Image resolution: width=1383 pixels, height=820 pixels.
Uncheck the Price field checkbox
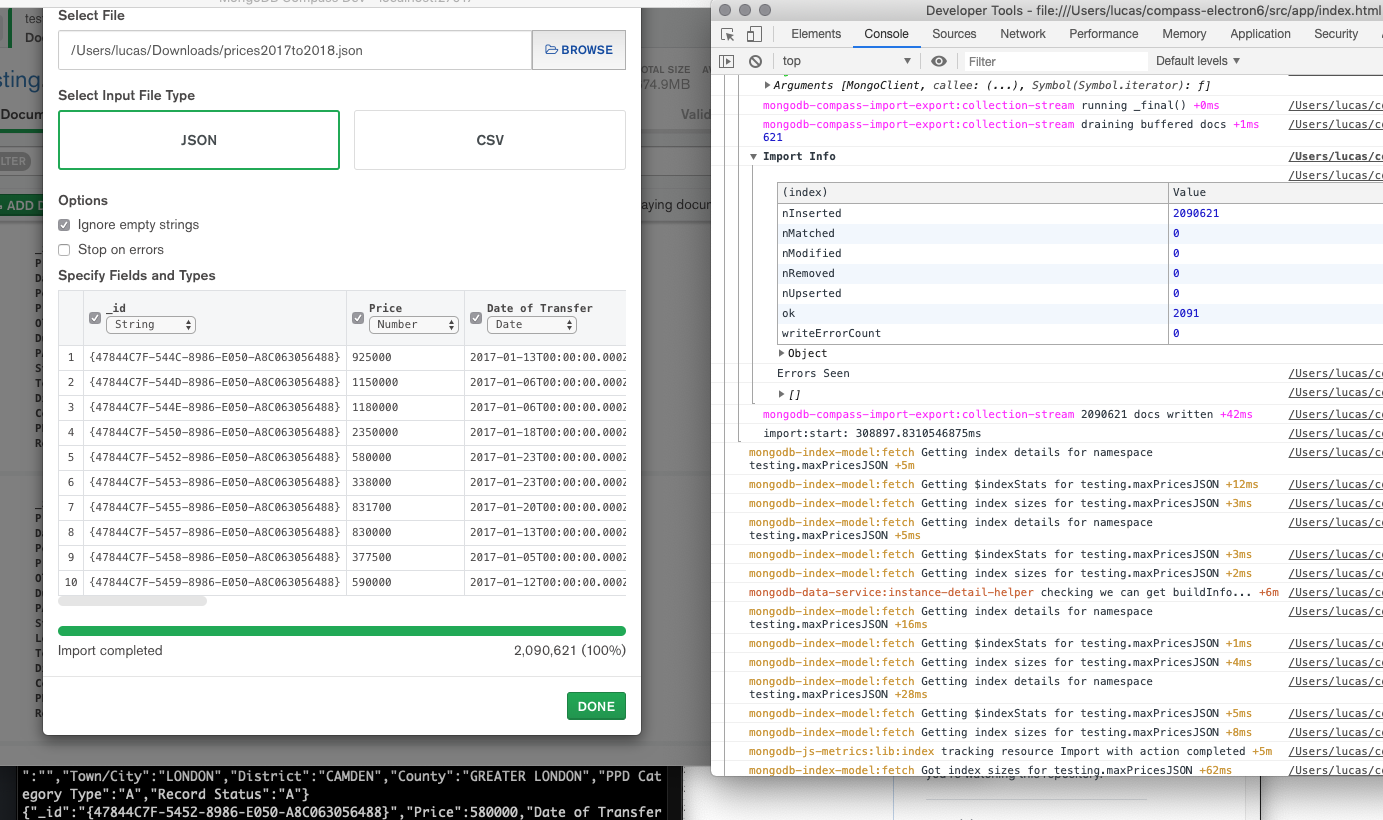[358, 318]
